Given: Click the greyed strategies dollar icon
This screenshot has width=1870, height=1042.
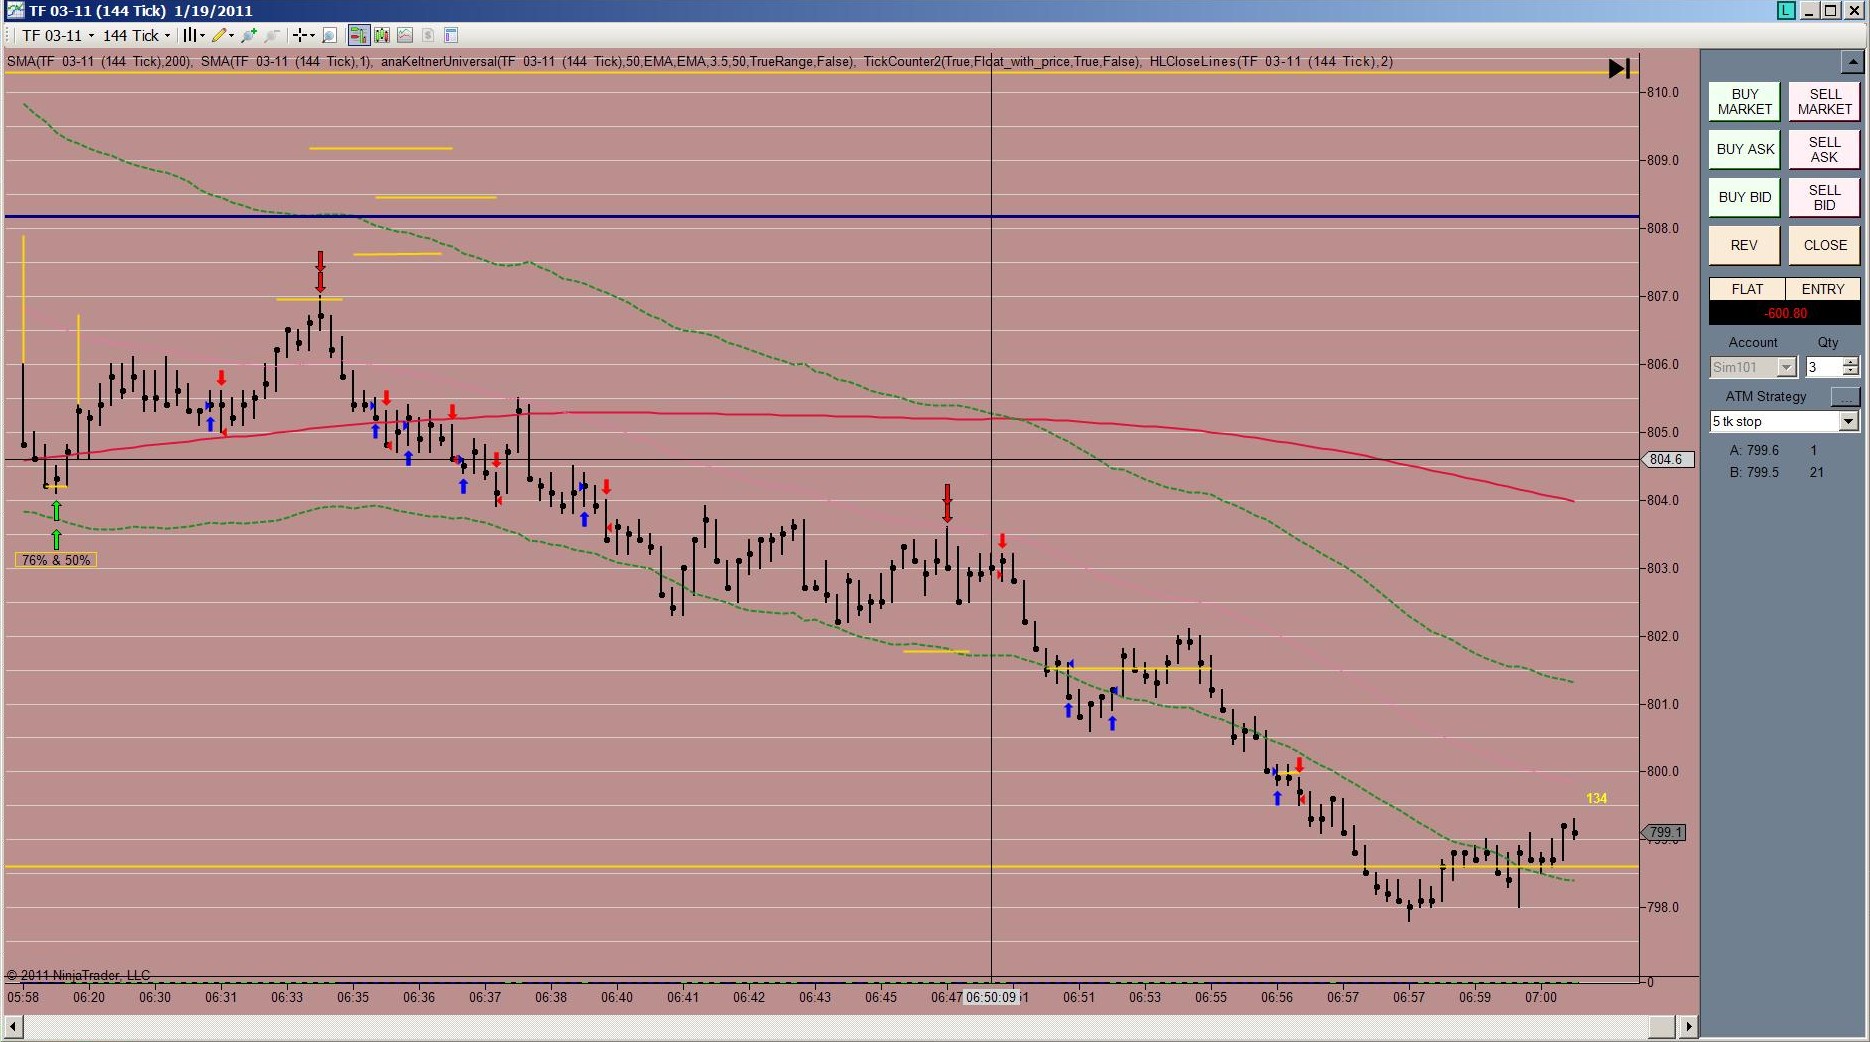Looking at the screenshot, I should pyautogui.click(x=428, y=35).
